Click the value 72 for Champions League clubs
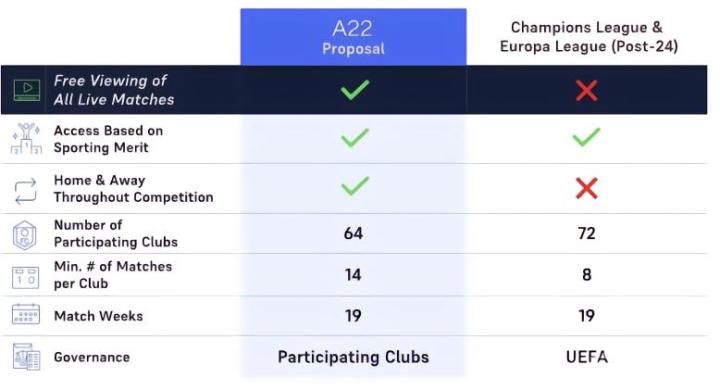The height and width of the screenshot is (390, 720). (586, 233)
